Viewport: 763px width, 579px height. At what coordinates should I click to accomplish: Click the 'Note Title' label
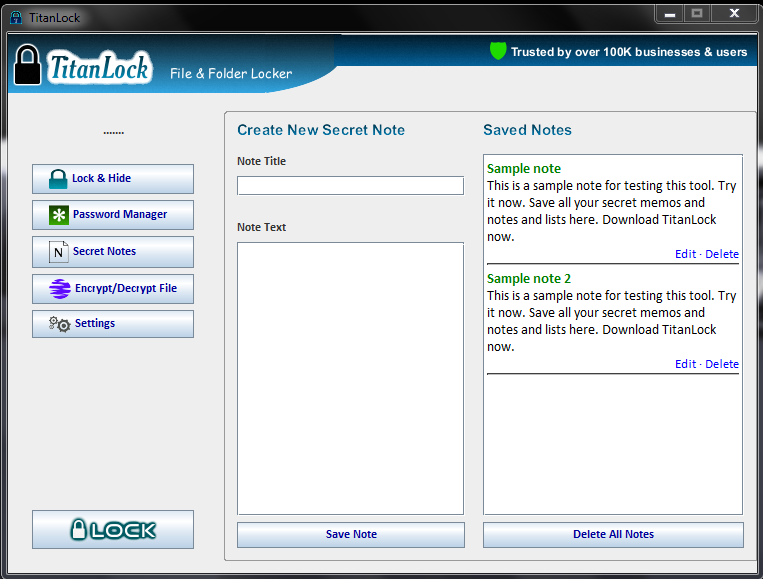pyautogui.click(x=261, y=161)
